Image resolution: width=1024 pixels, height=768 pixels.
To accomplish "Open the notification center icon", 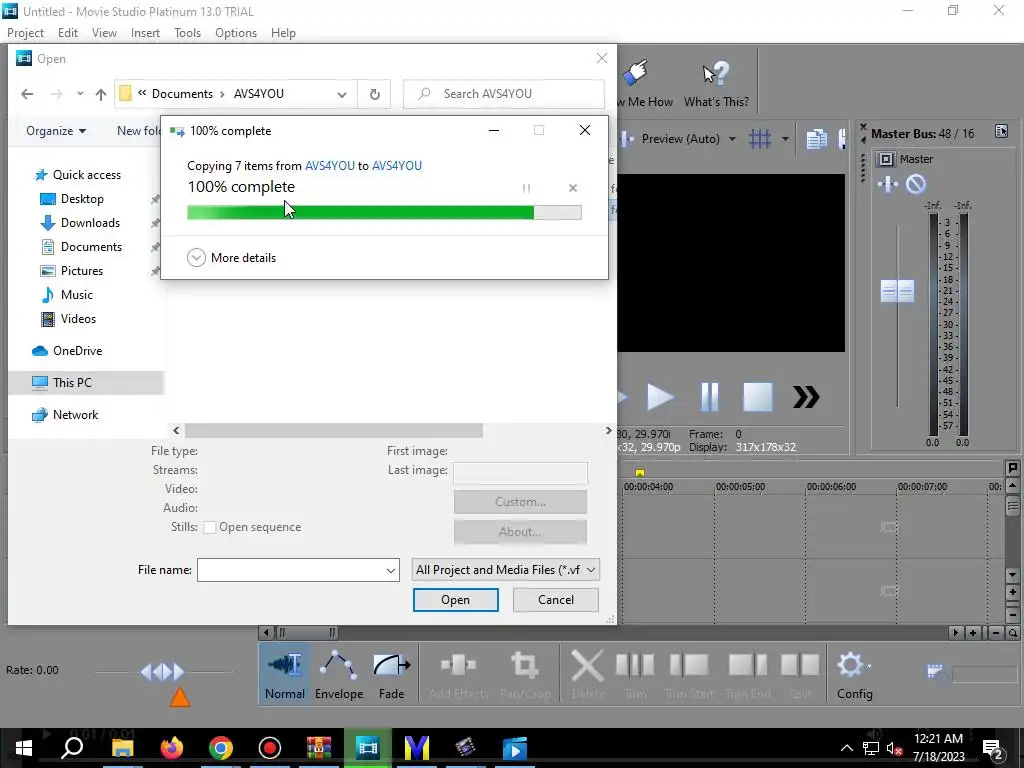I will coord(993,748).
